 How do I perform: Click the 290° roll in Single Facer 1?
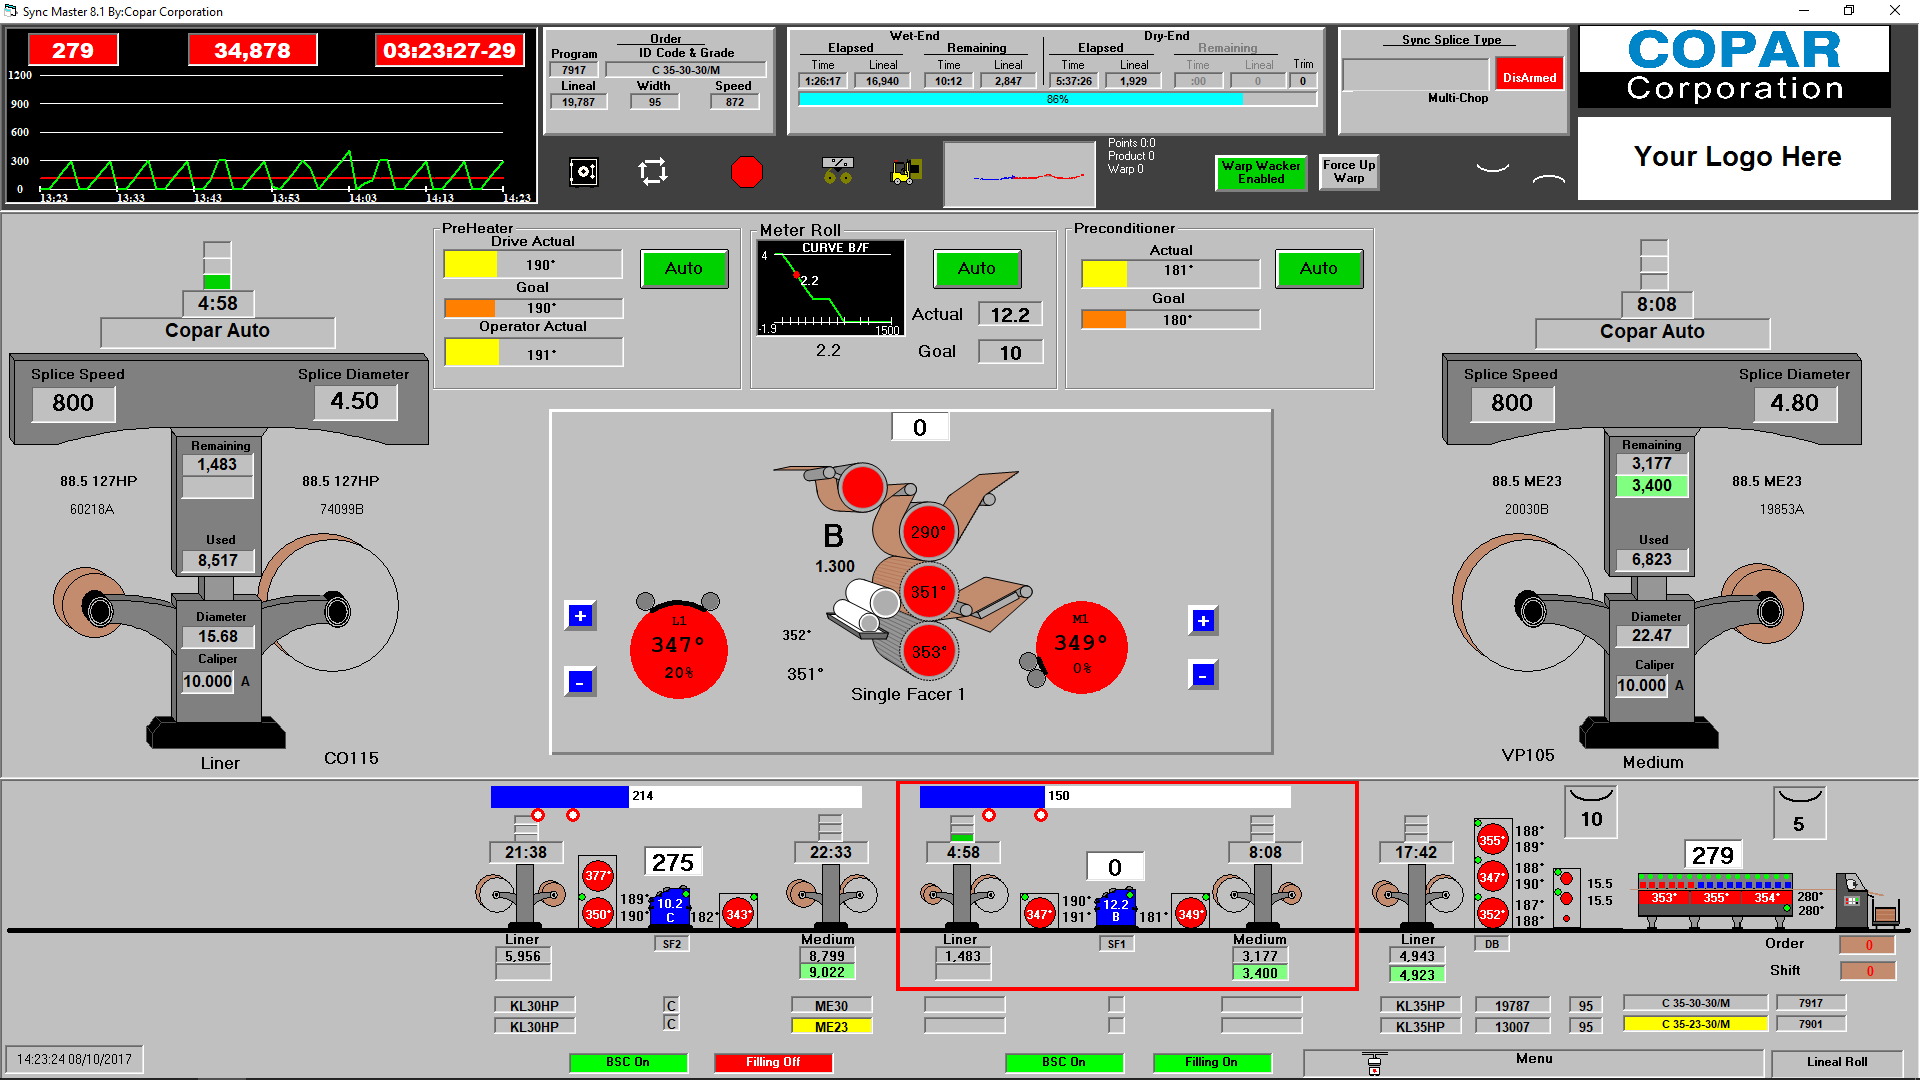(x=928, y=532)
